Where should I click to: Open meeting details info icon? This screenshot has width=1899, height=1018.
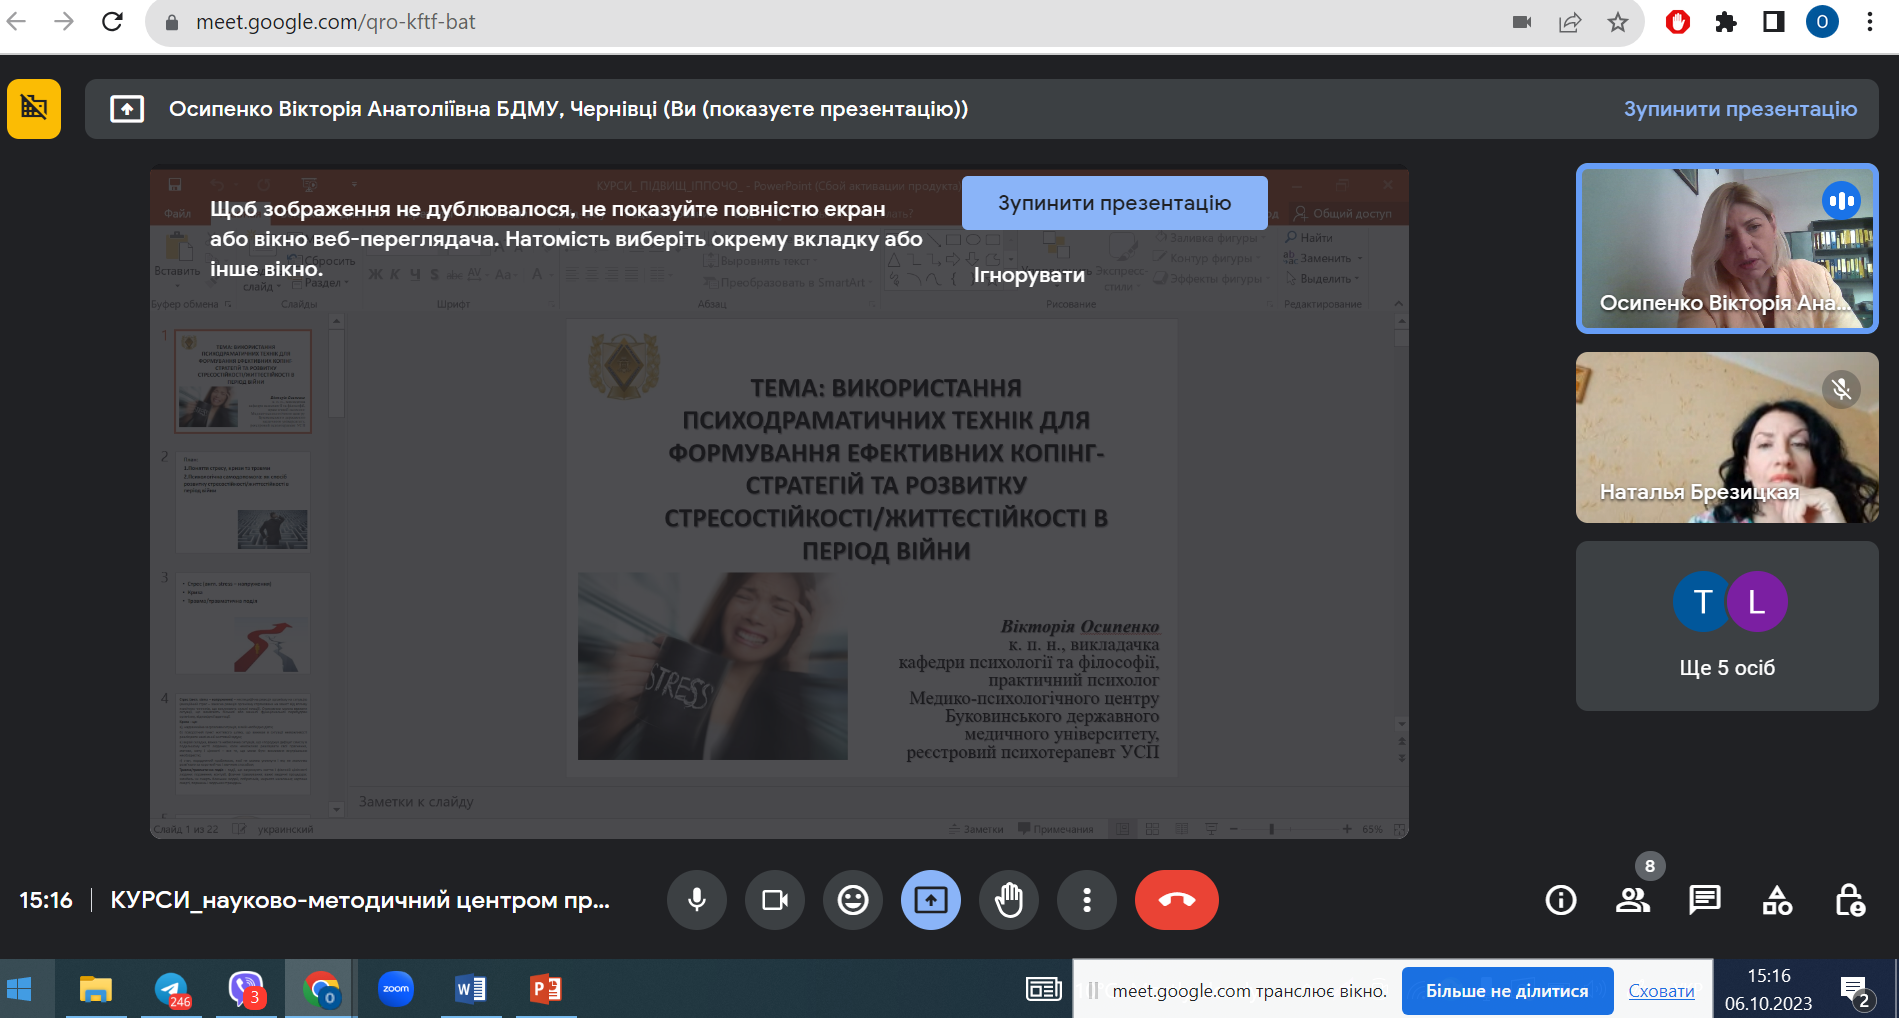[1561, 900]
